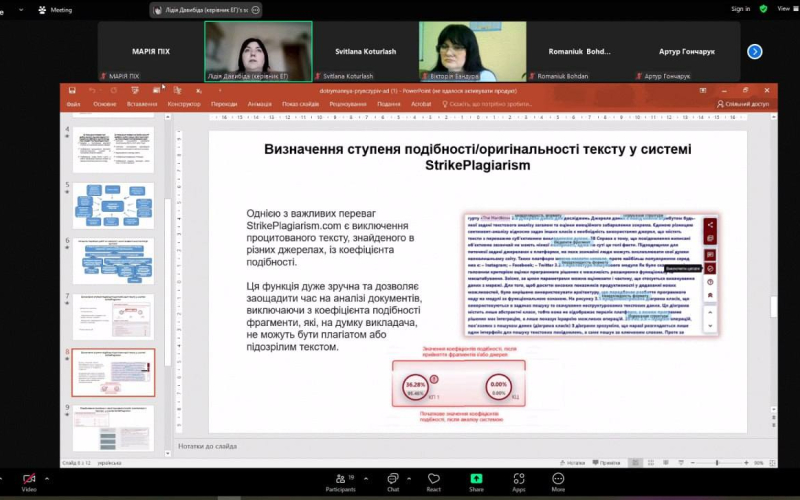This screenshot has width=800, height=500.
Task: Click Svitlana Koturlash participant tile
Action: (x=365, y=51)
